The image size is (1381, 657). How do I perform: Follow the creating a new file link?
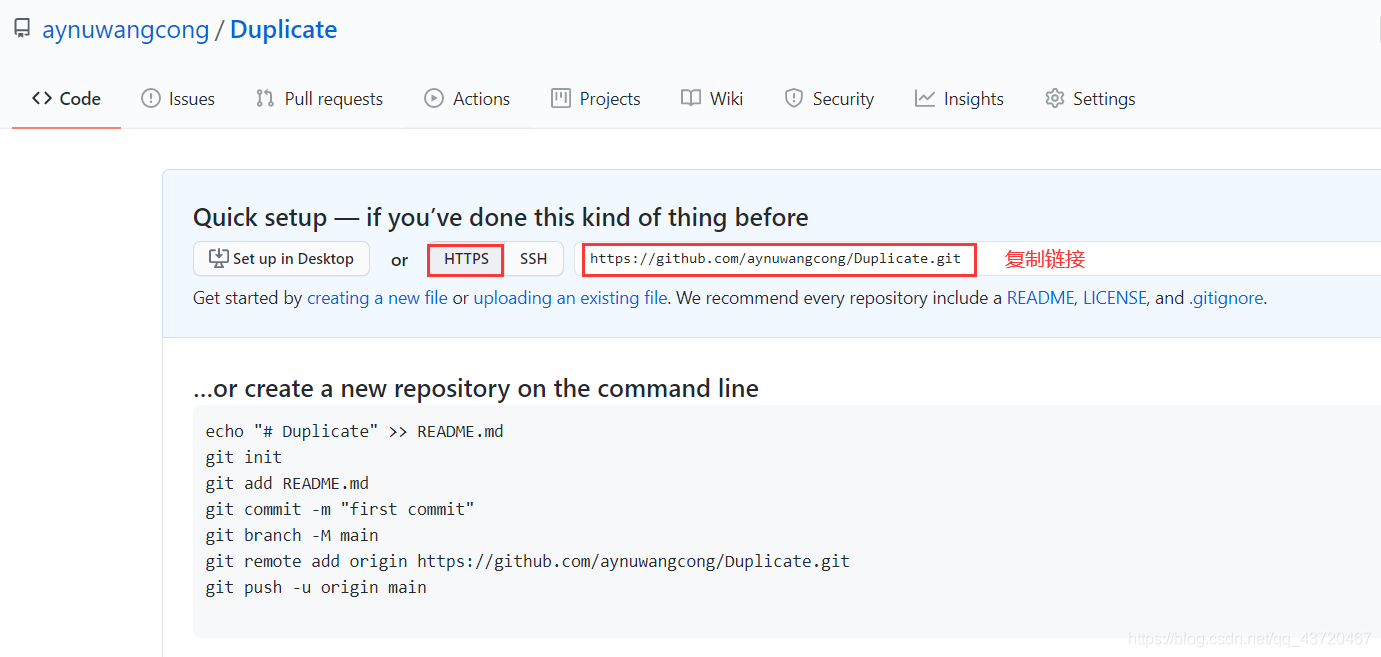pos(377,298)
